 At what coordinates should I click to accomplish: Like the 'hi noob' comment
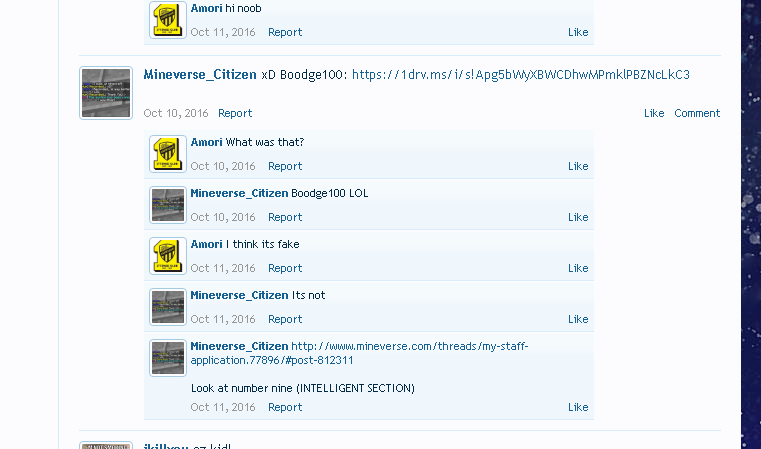[578, 32]
